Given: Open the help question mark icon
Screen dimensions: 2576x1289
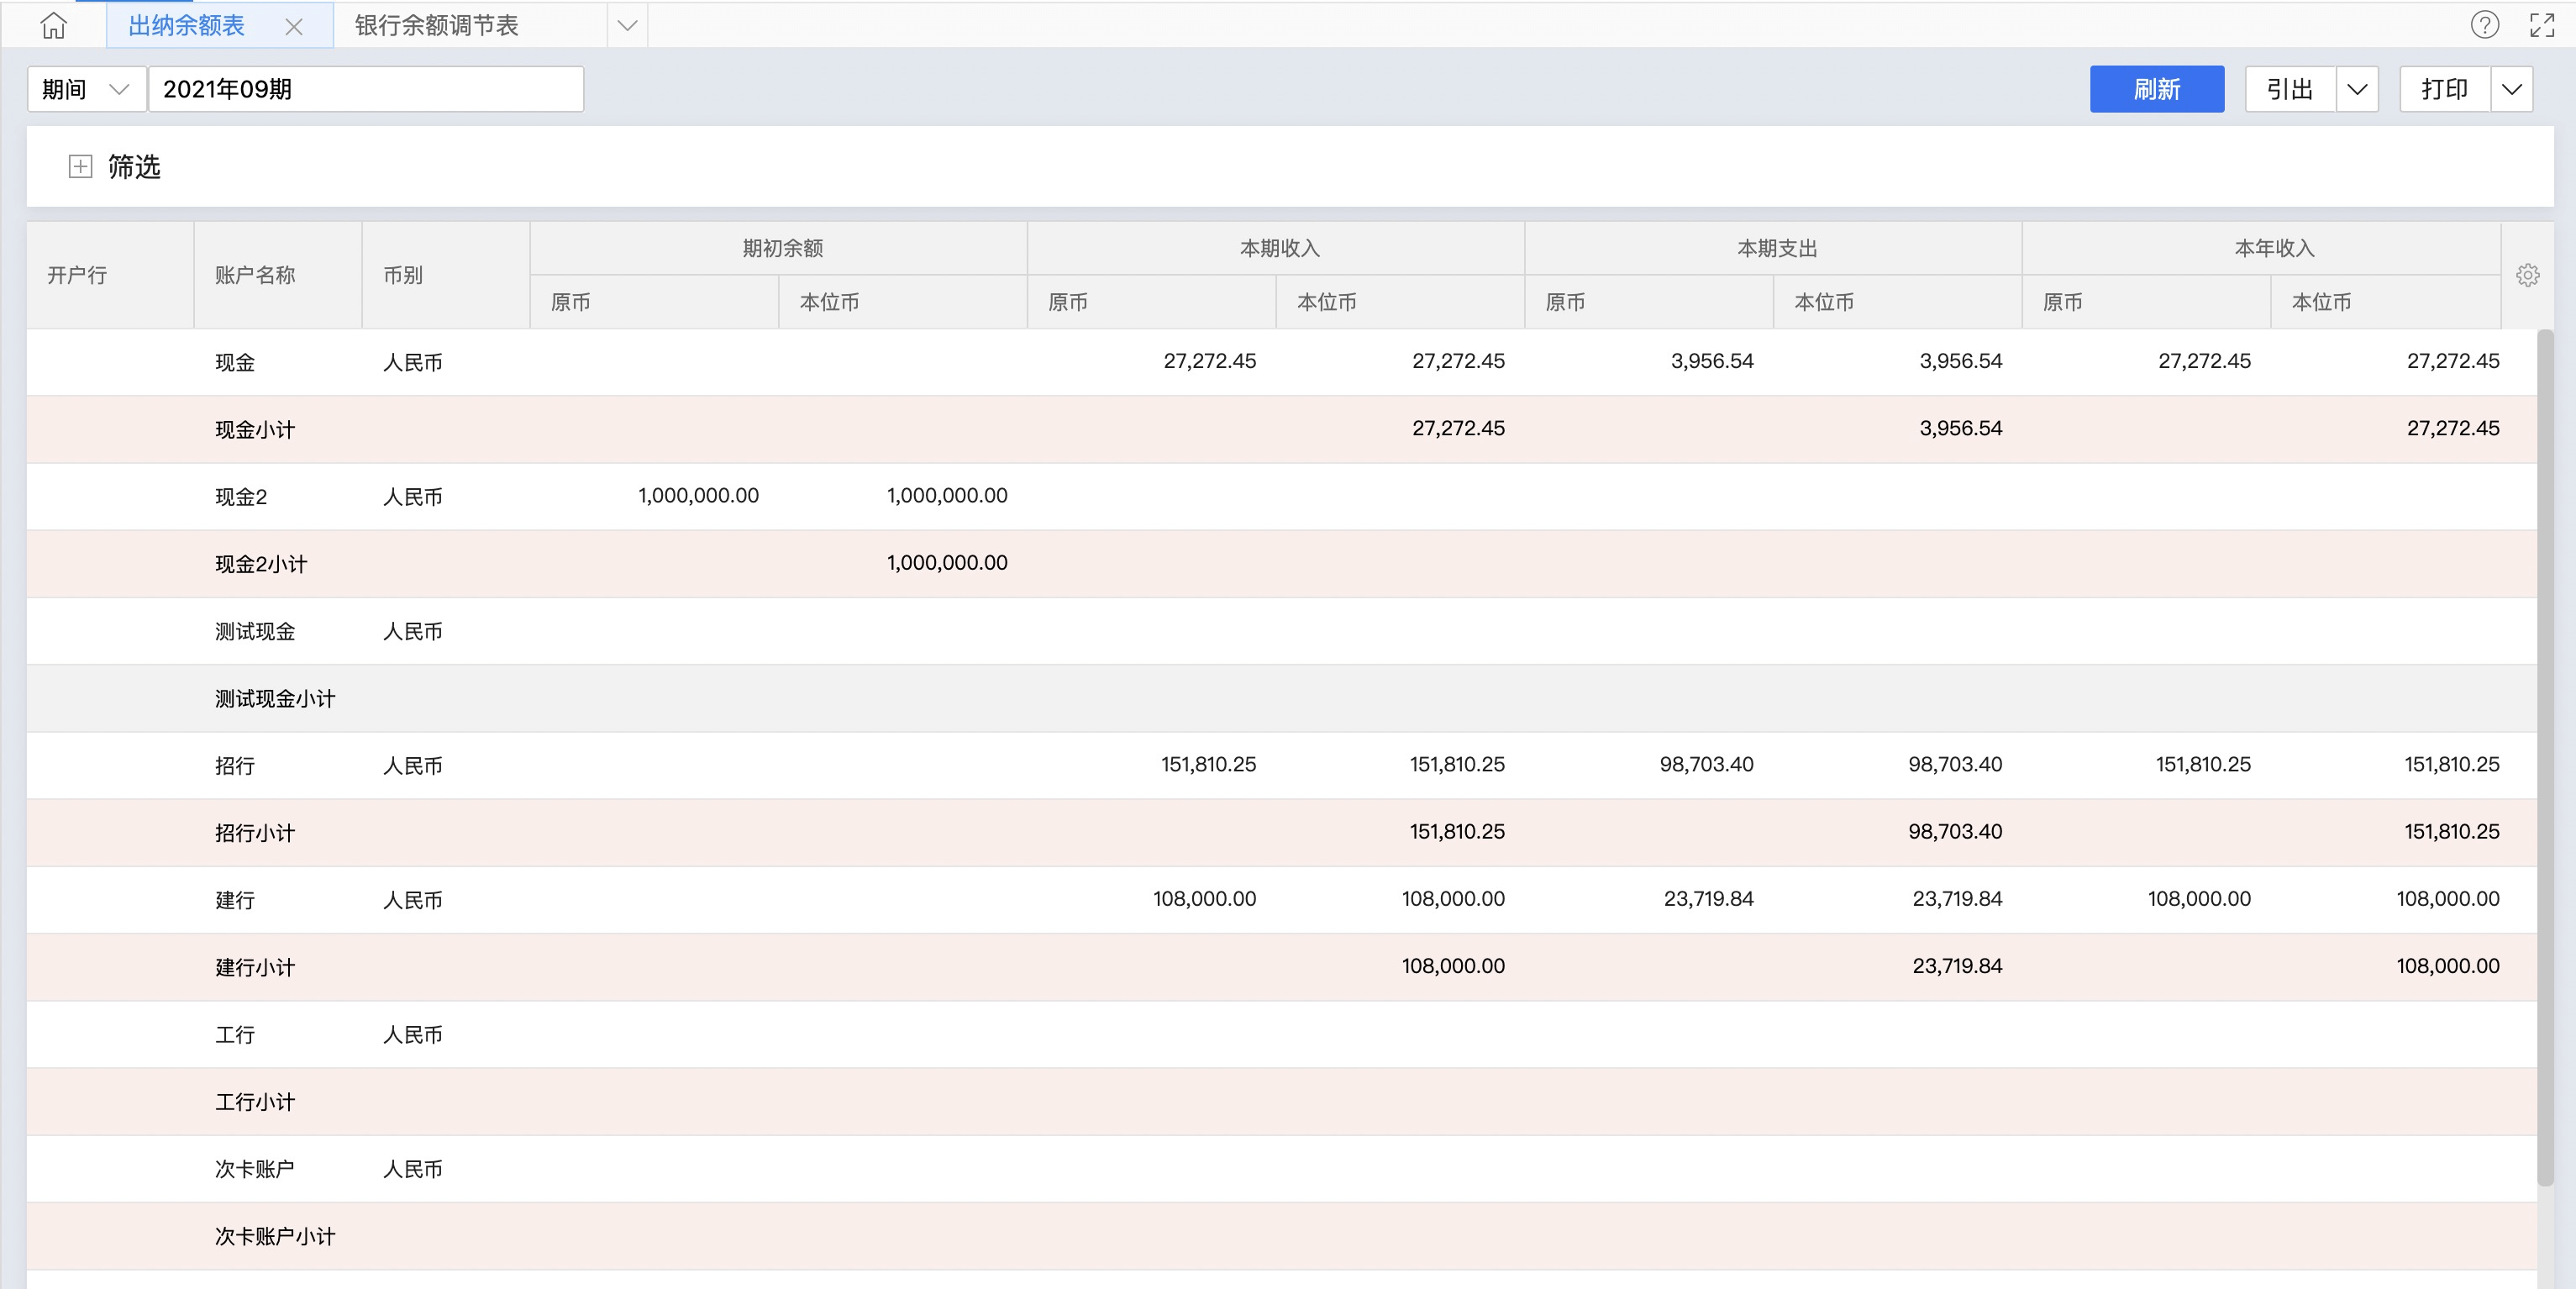Looking at the screenshot, I should pyautogui.click(x=2484, y=25).
